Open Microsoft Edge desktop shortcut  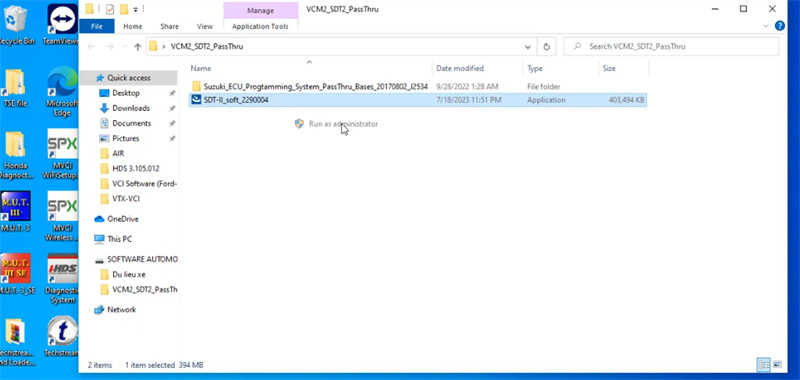(x=62, y=92)
